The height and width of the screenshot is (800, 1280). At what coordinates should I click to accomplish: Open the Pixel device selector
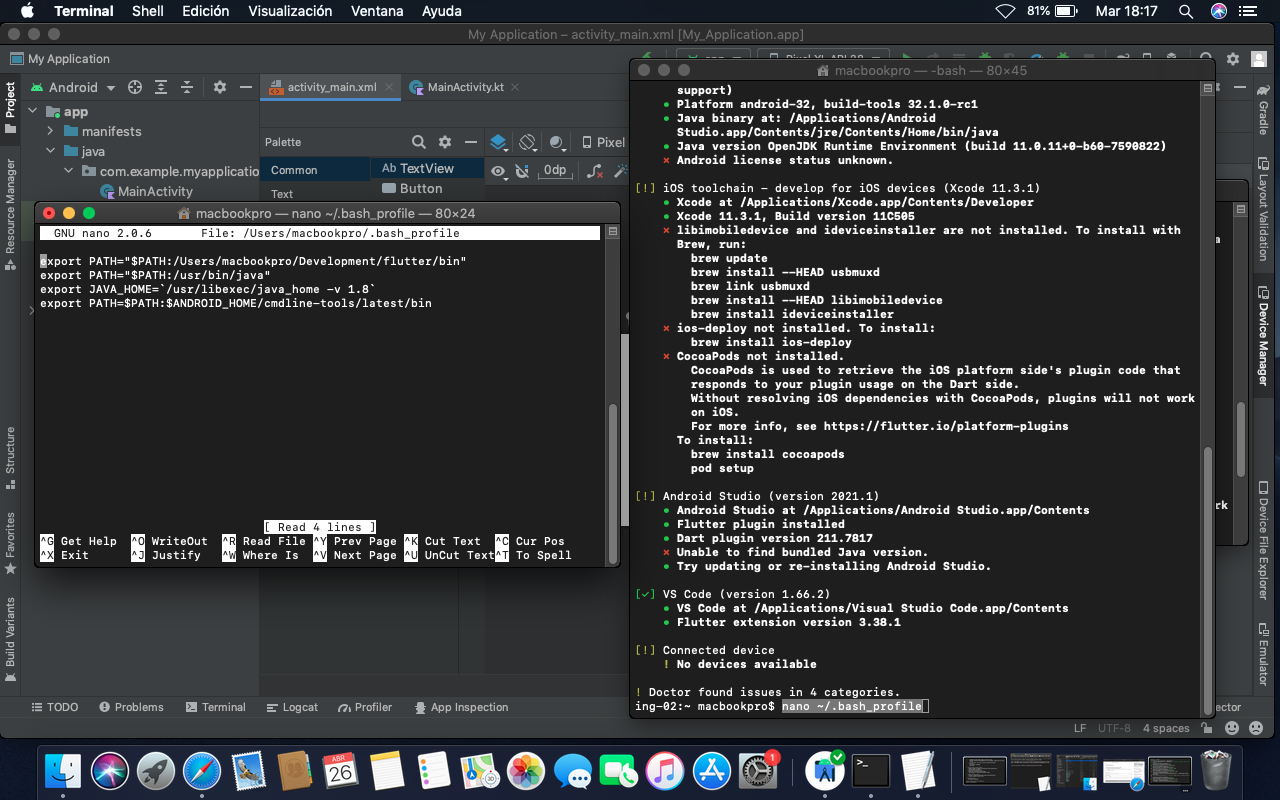pos(604,142)
